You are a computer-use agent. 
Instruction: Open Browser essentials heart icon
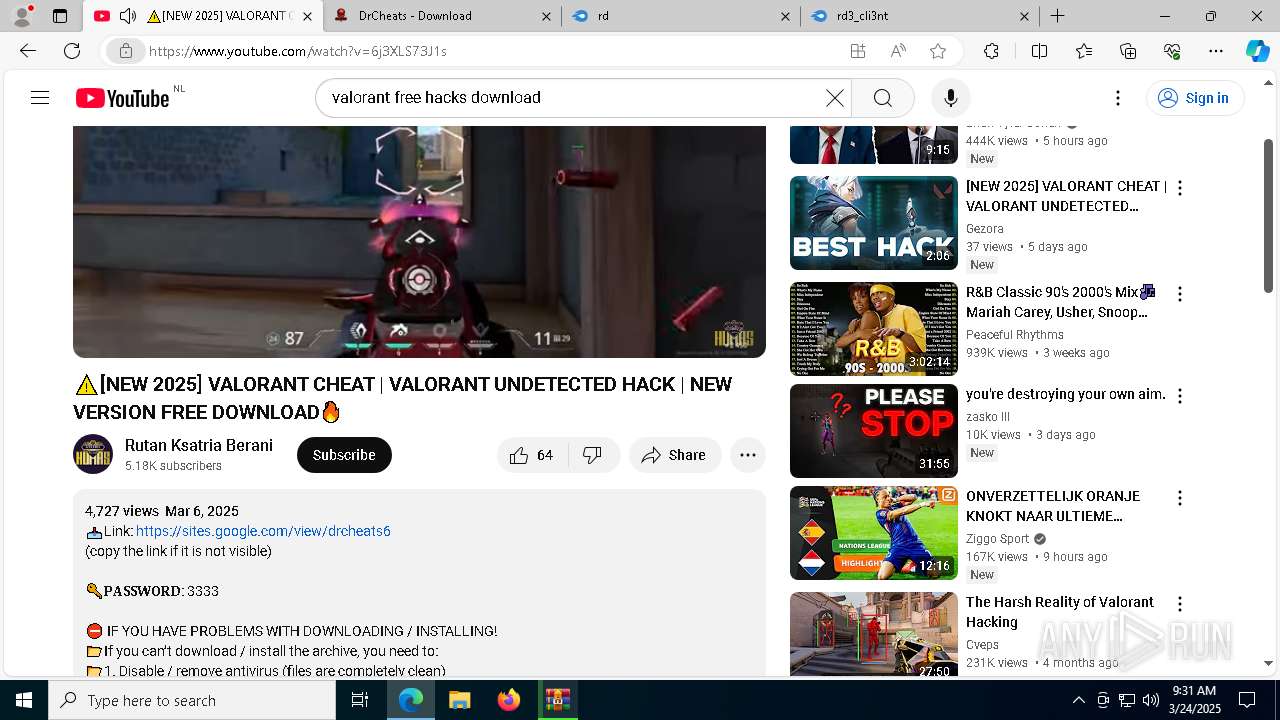coord(1172,51)
